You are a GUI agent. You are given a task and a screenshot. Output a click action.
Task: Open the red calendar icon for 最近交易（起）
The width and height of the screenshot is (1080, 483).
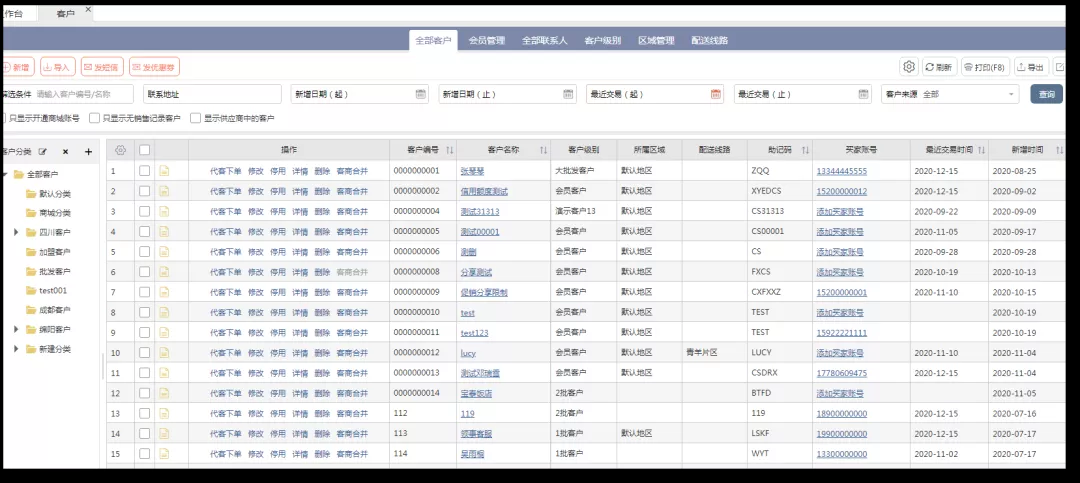pyautogui.click(x=716, y=94)
